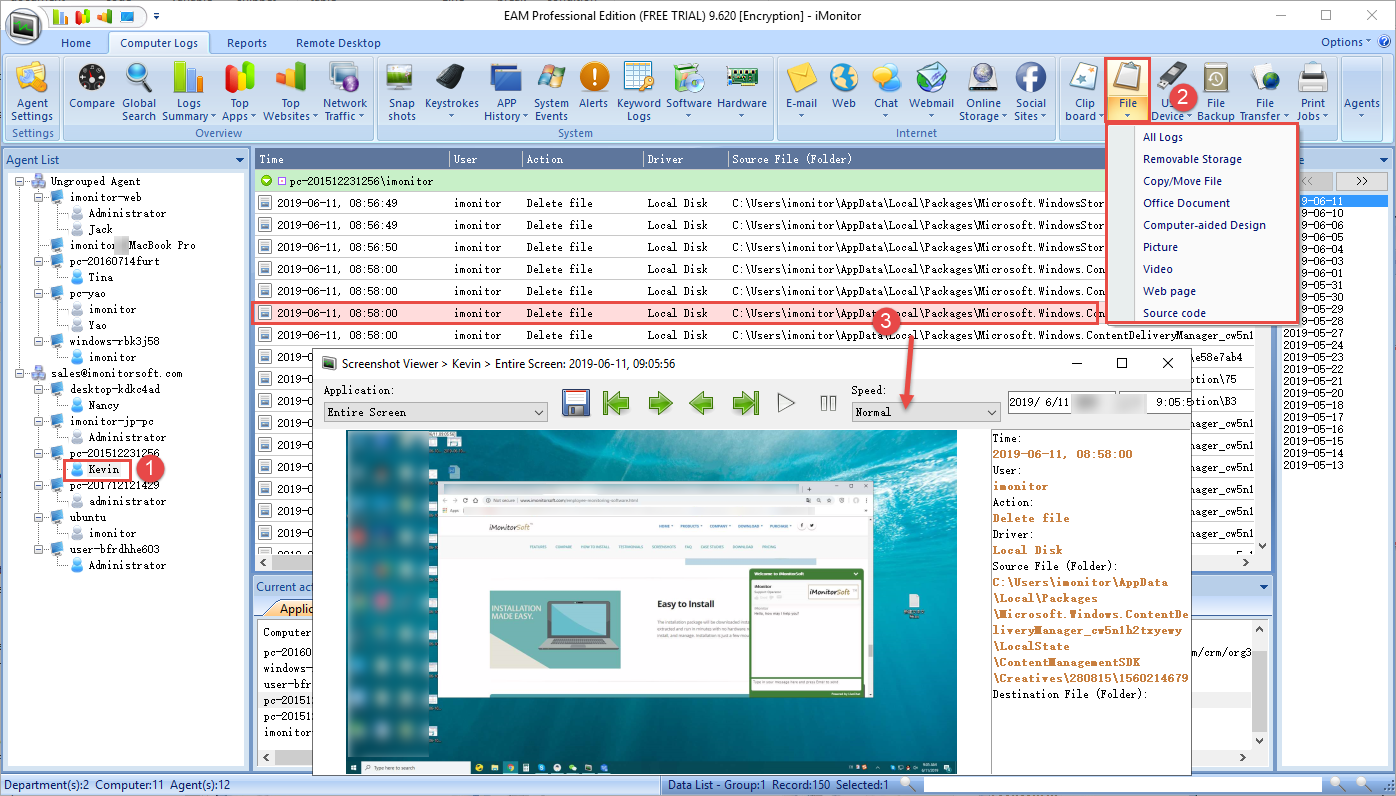Open Snapshots in the System ribbon group
The image size is (1396, 796).
click(x=401, y=91)
